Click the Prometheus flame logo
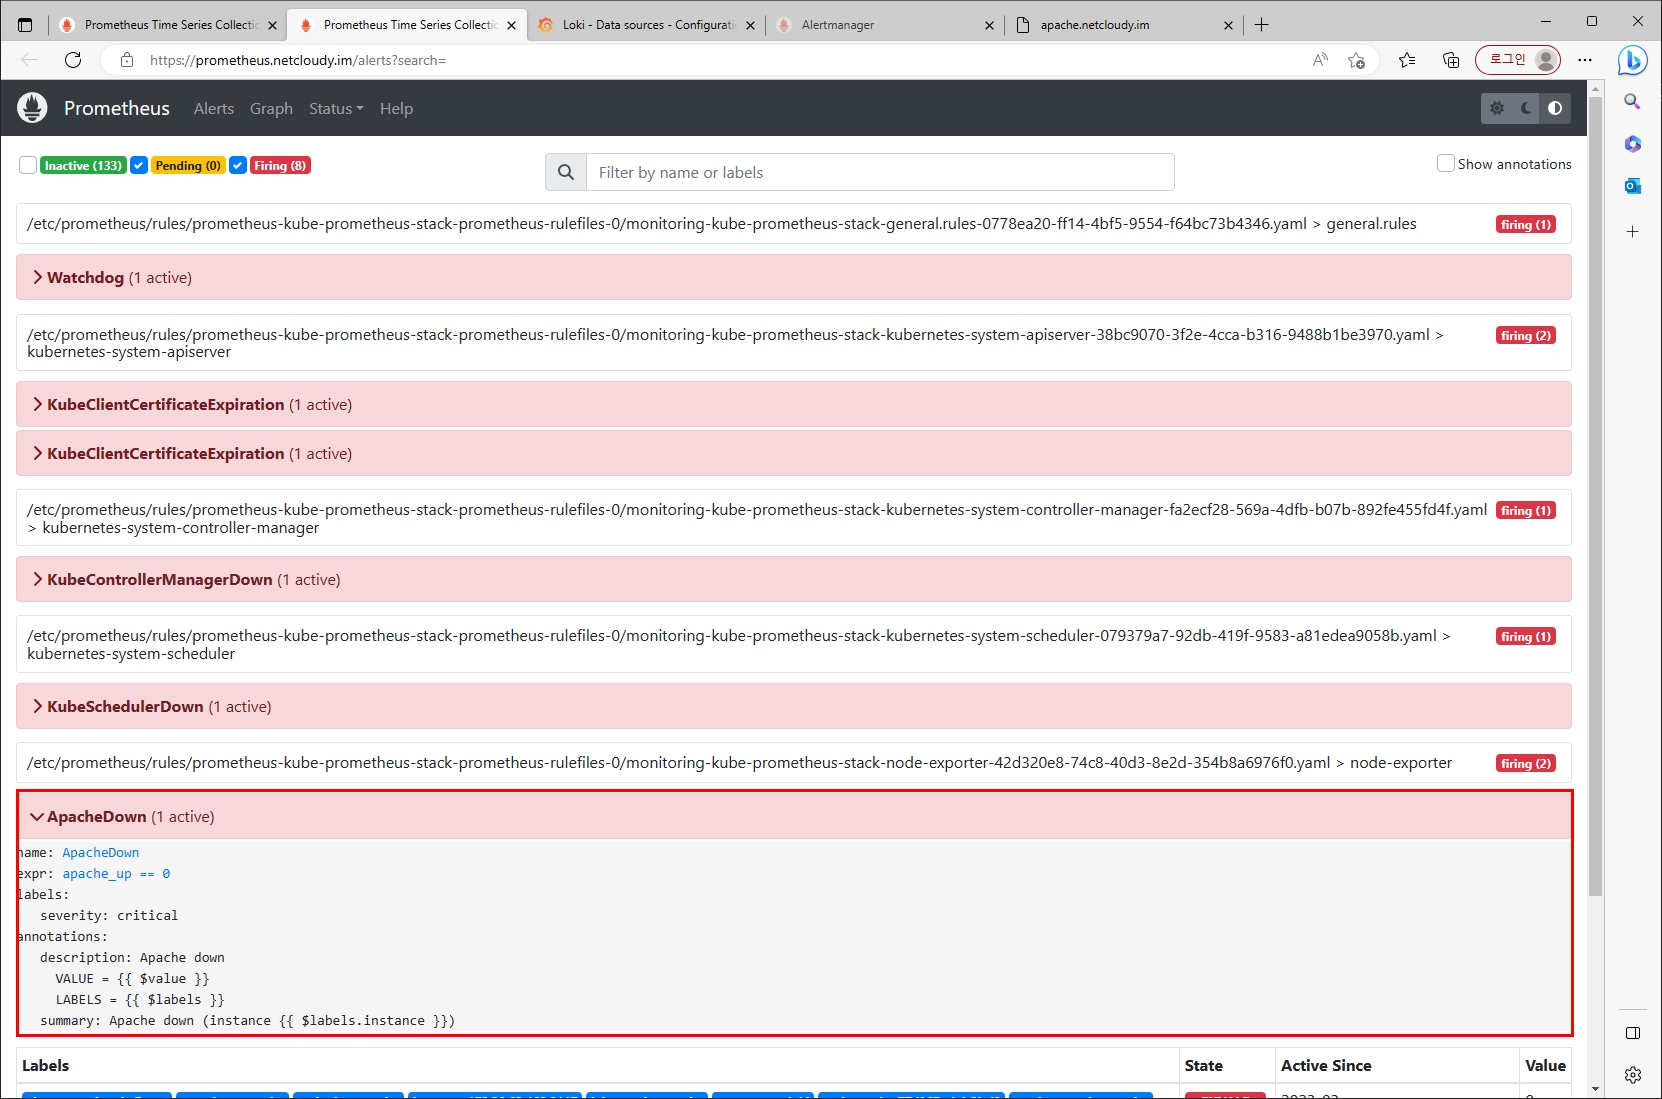The height and width of the screenshot is (1099, 1662). [32, 108]
